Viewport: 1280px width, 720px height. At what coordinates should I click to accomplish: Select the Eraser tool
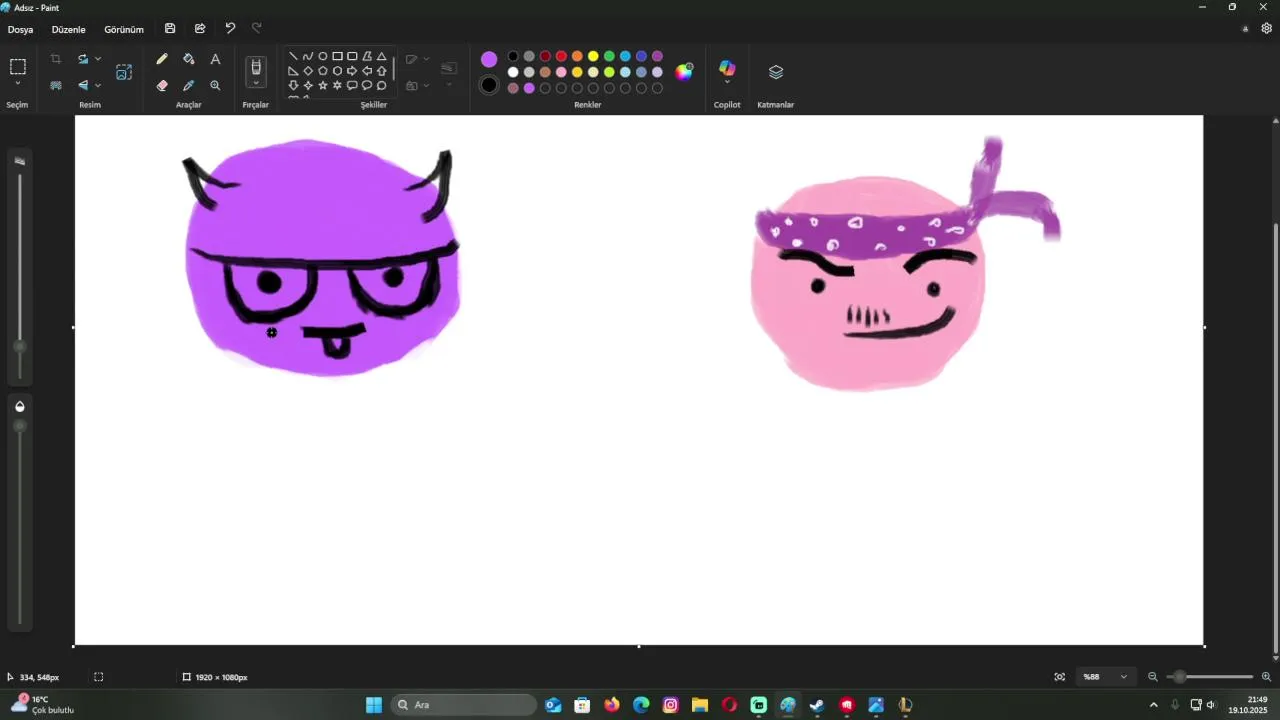tap(162, 86)
